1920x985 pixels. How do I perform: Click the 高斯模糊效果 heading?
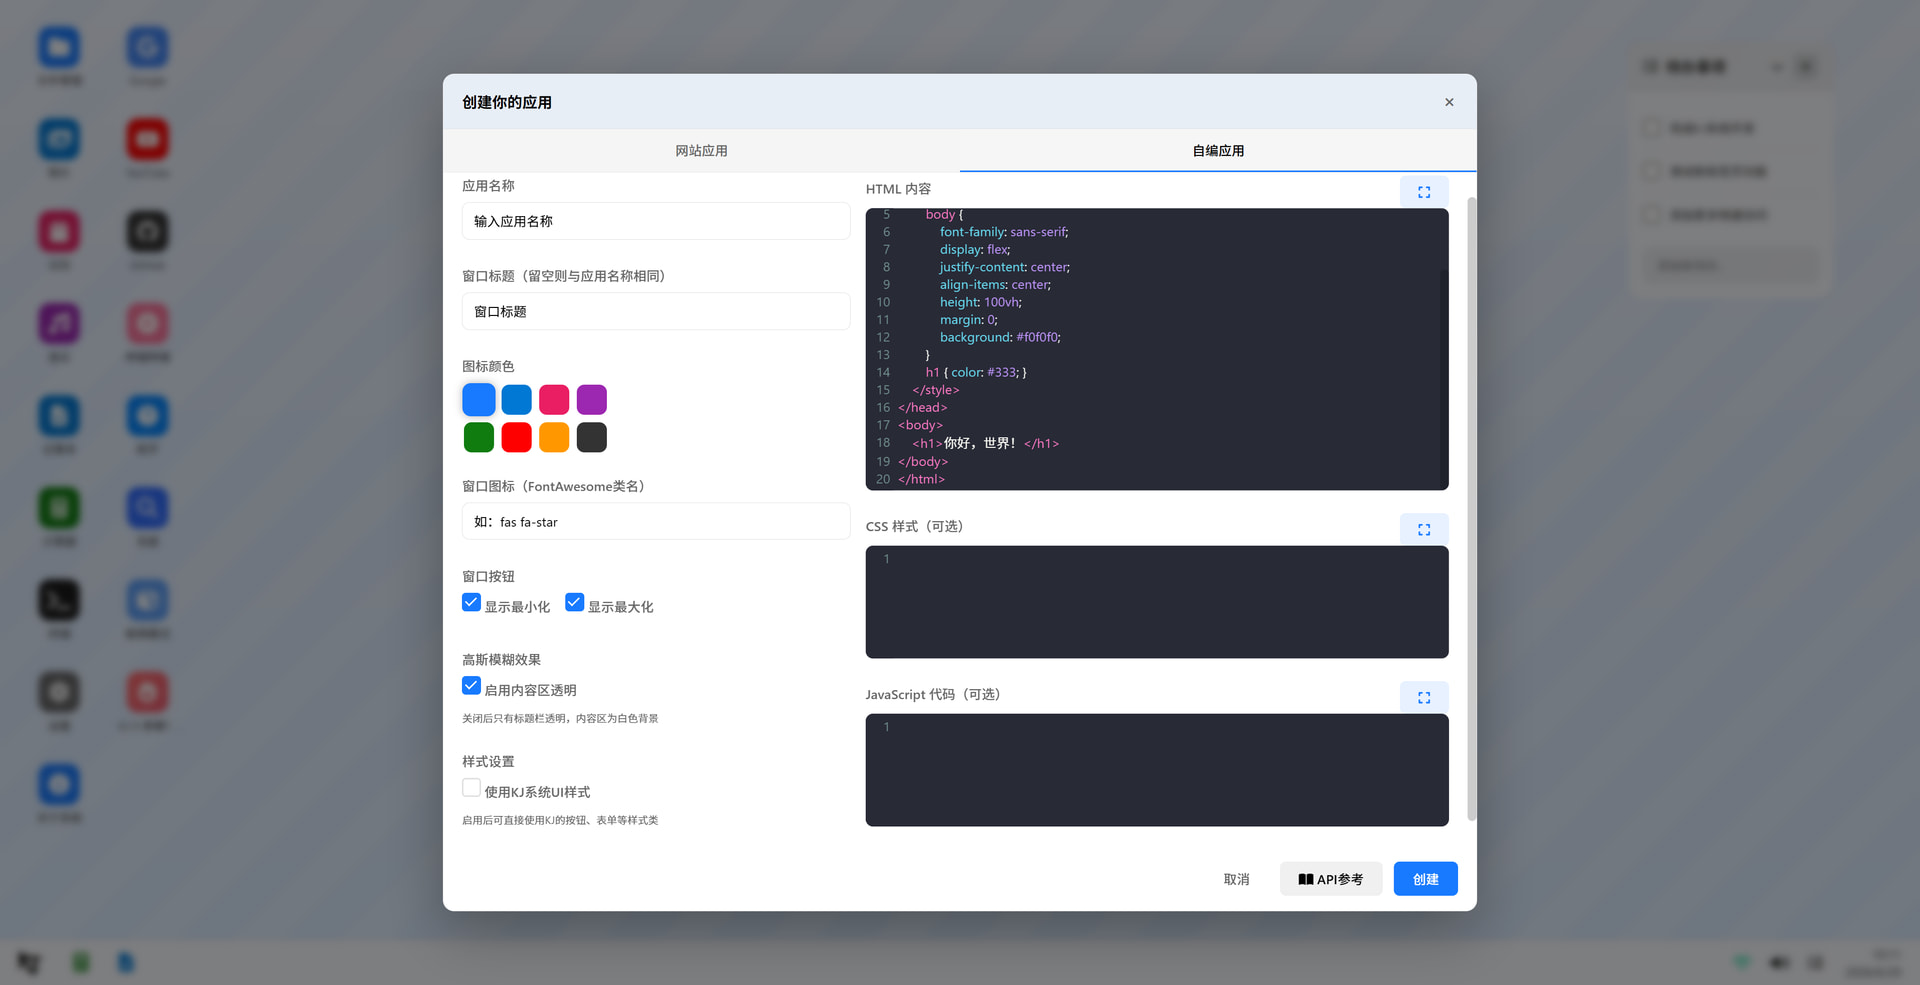pos(501,660)
